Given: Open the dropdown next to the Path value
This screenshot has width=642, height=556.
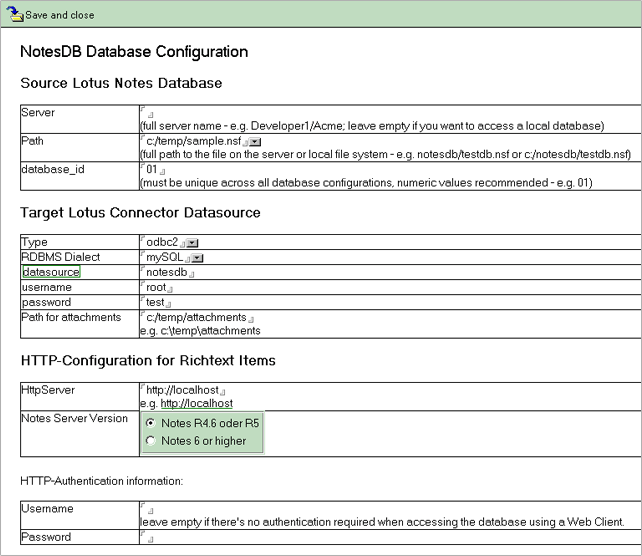Looking at the screenshot, I should (255, 143).
